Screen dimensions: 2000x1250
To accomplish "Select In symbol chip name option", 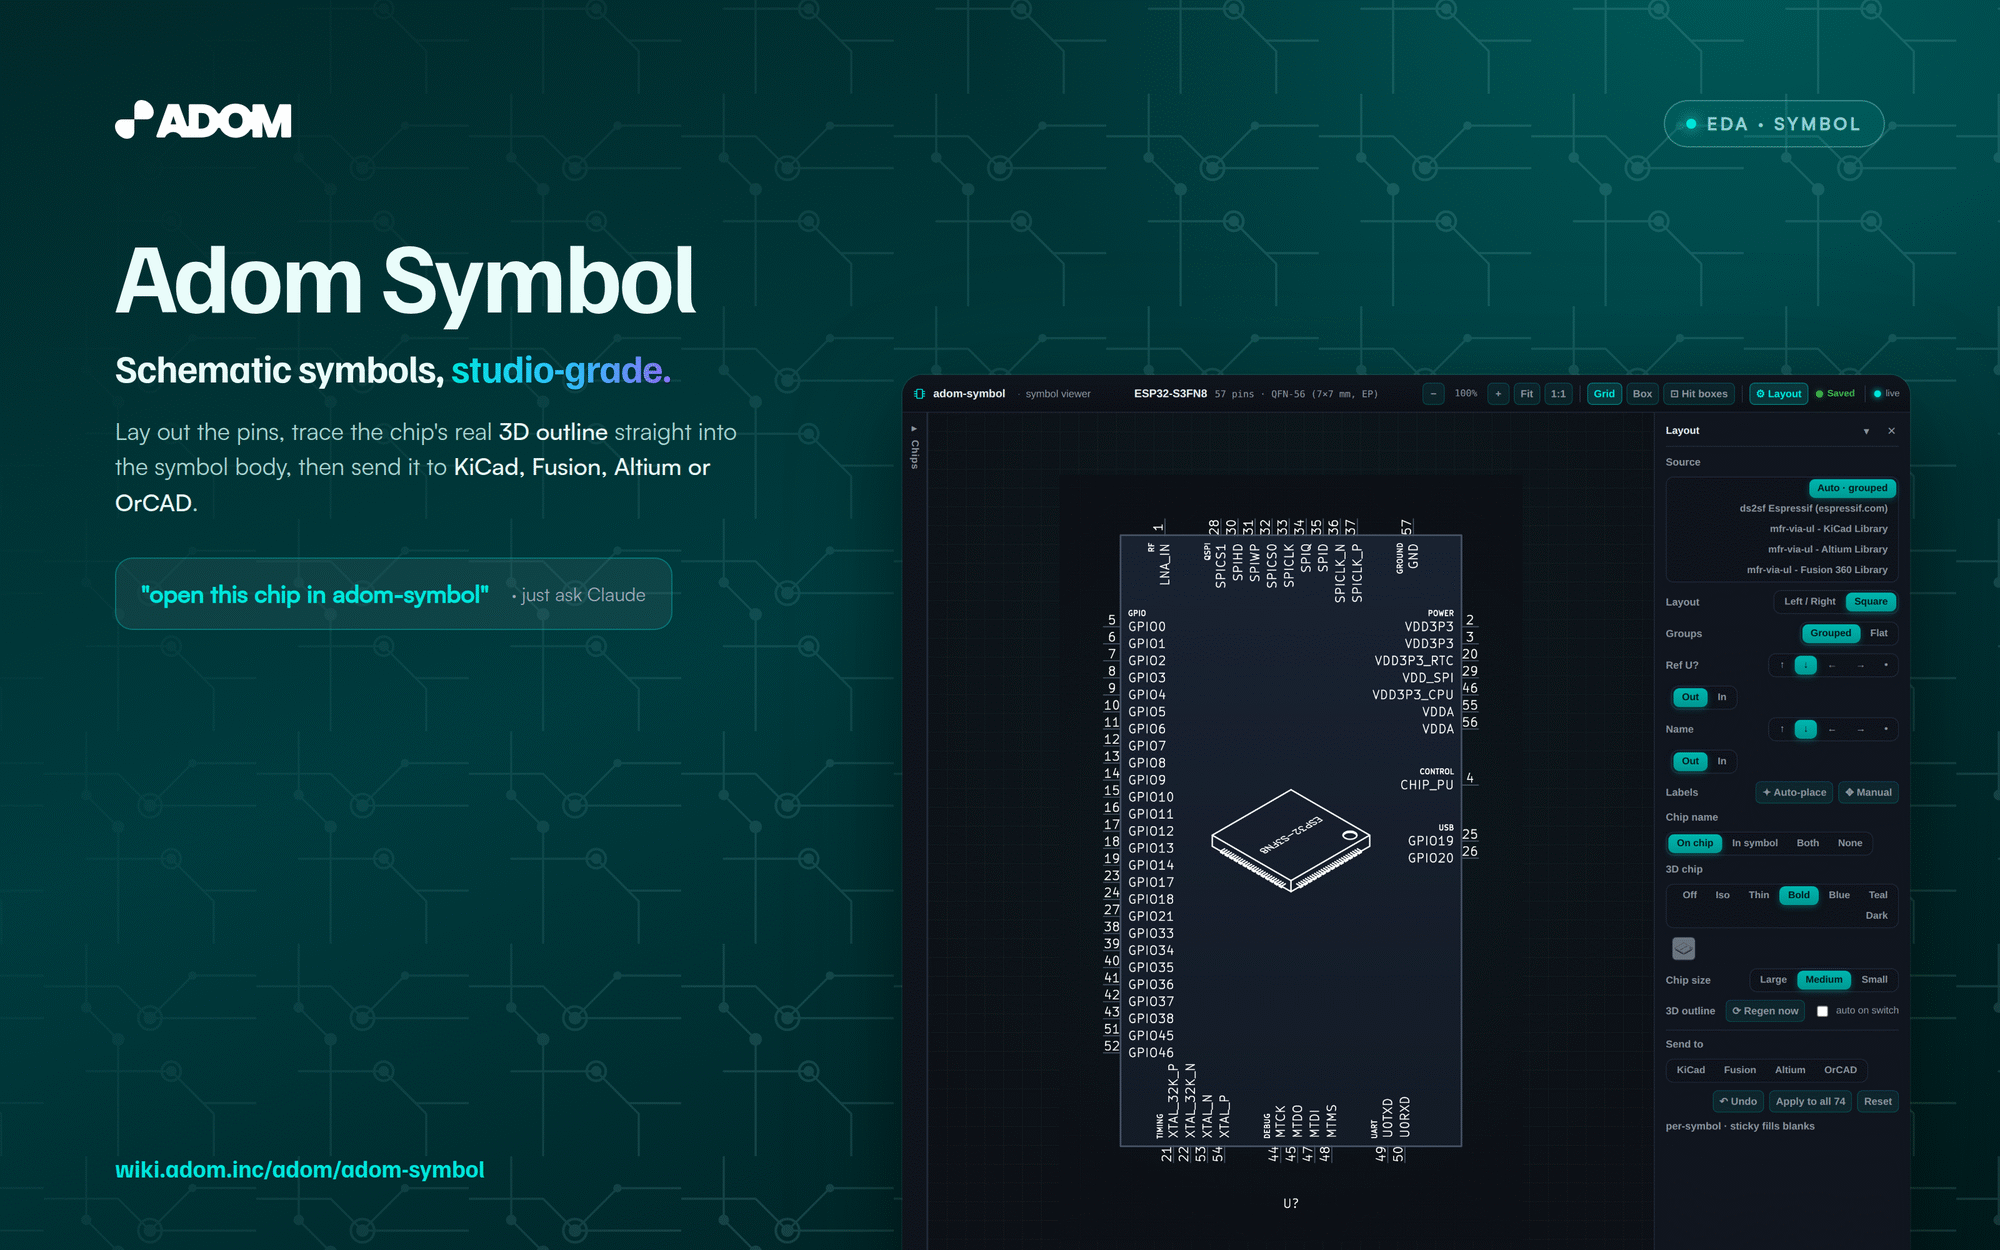I will point(1754,843).
